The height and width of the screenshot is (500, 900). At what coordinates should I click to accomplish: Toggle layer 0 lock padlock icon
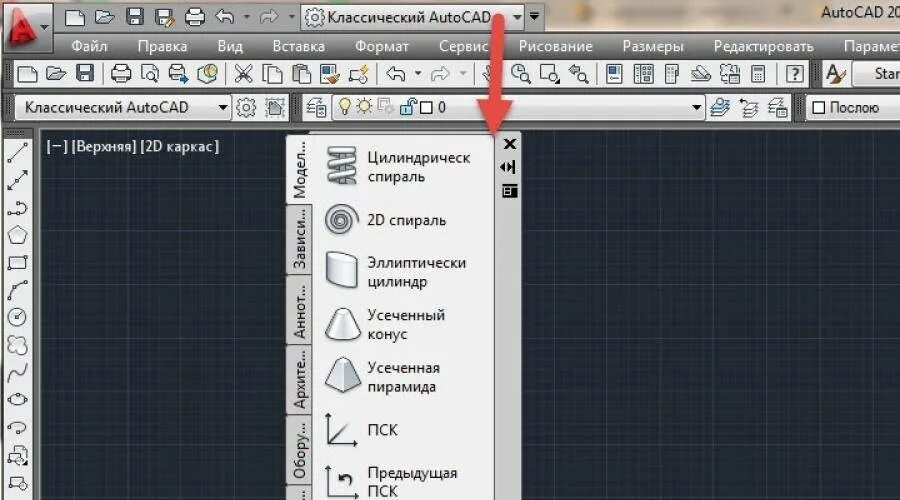click(408, 107)
